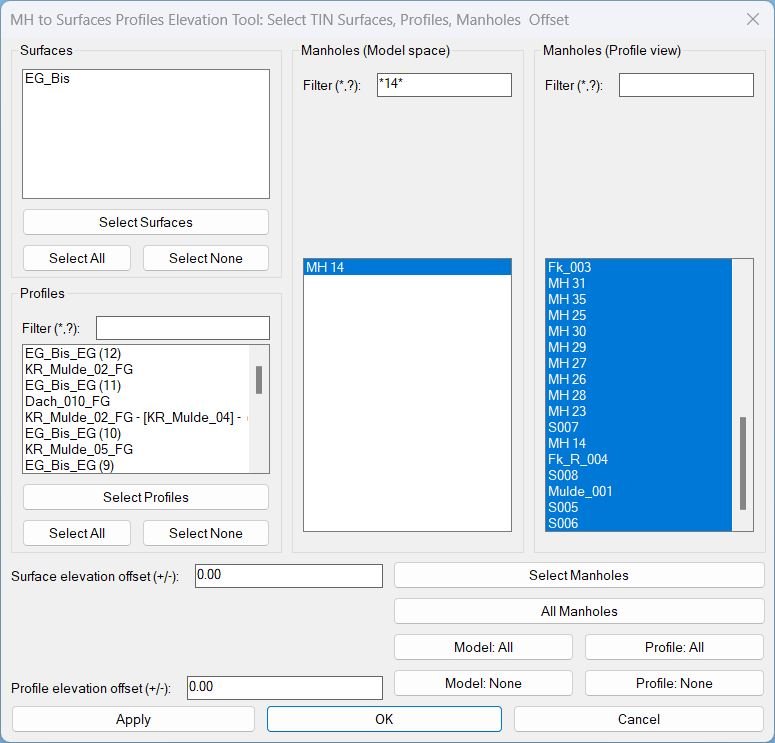Viewport: 775px width, 743px height.
Task: Click Select All under Surfaces
Action: click(x=77, y=258)
